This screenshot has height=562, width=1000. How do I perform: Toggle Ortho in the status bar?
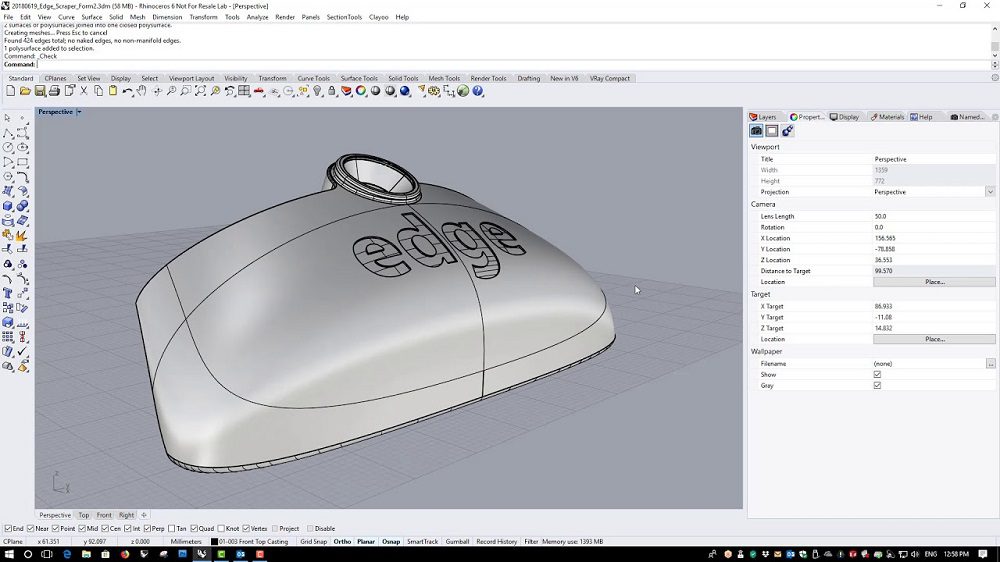click(x=342, y=542)
